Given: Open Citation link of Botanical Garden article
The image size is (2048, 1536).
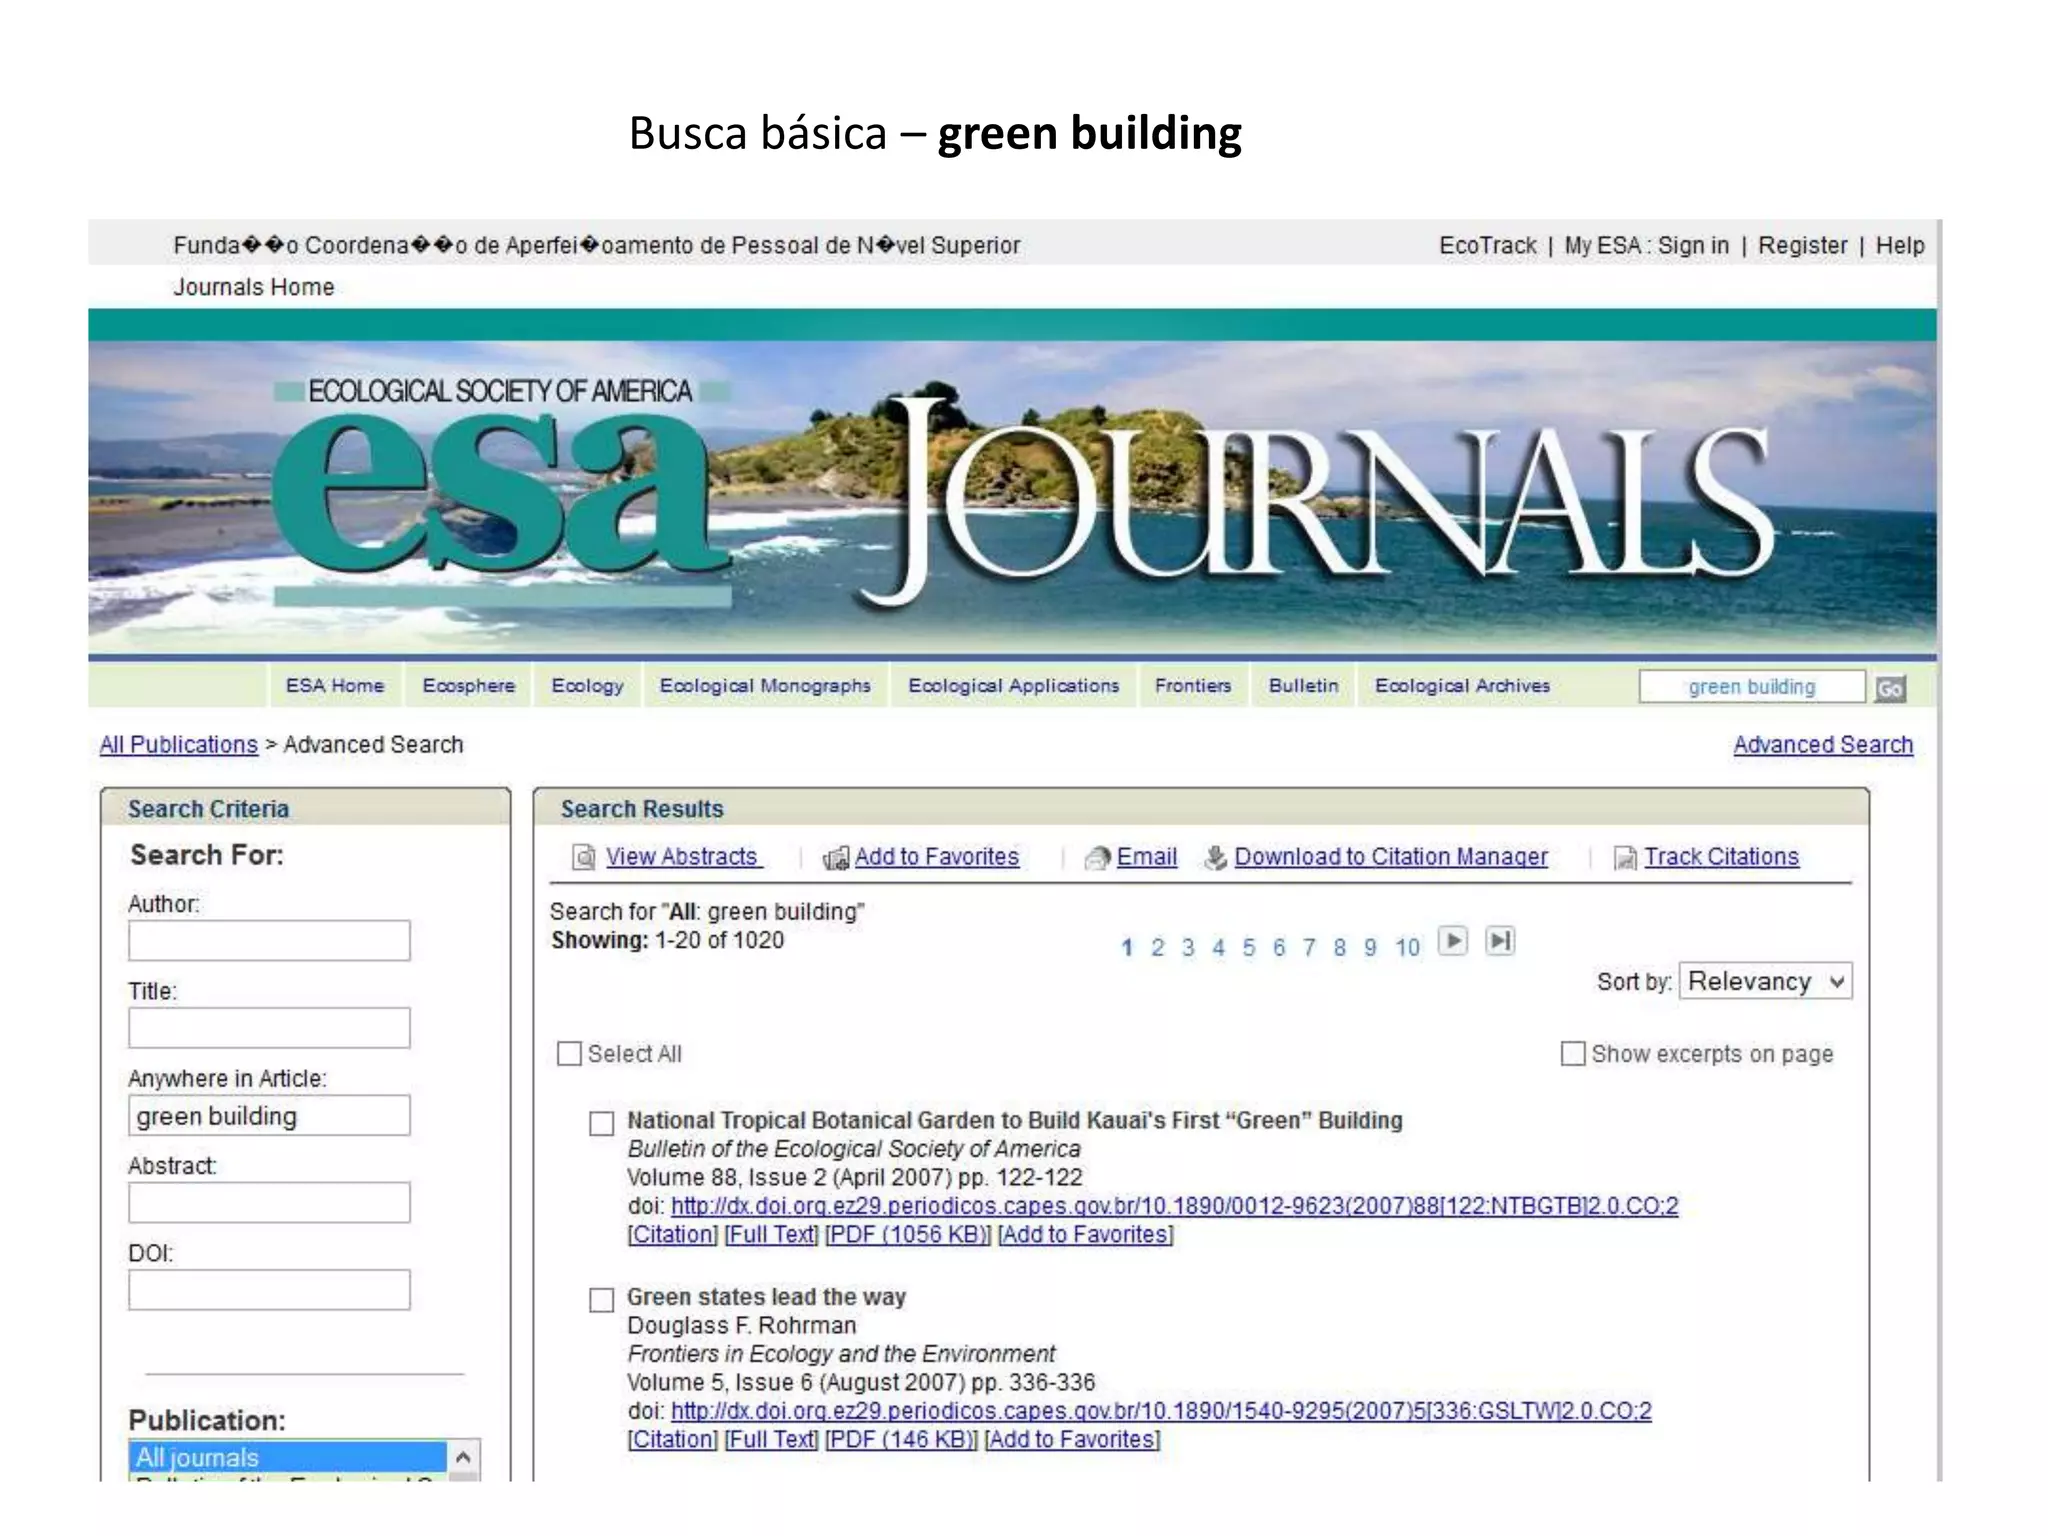Looking at the screenshot, I should coord(672,1235).
